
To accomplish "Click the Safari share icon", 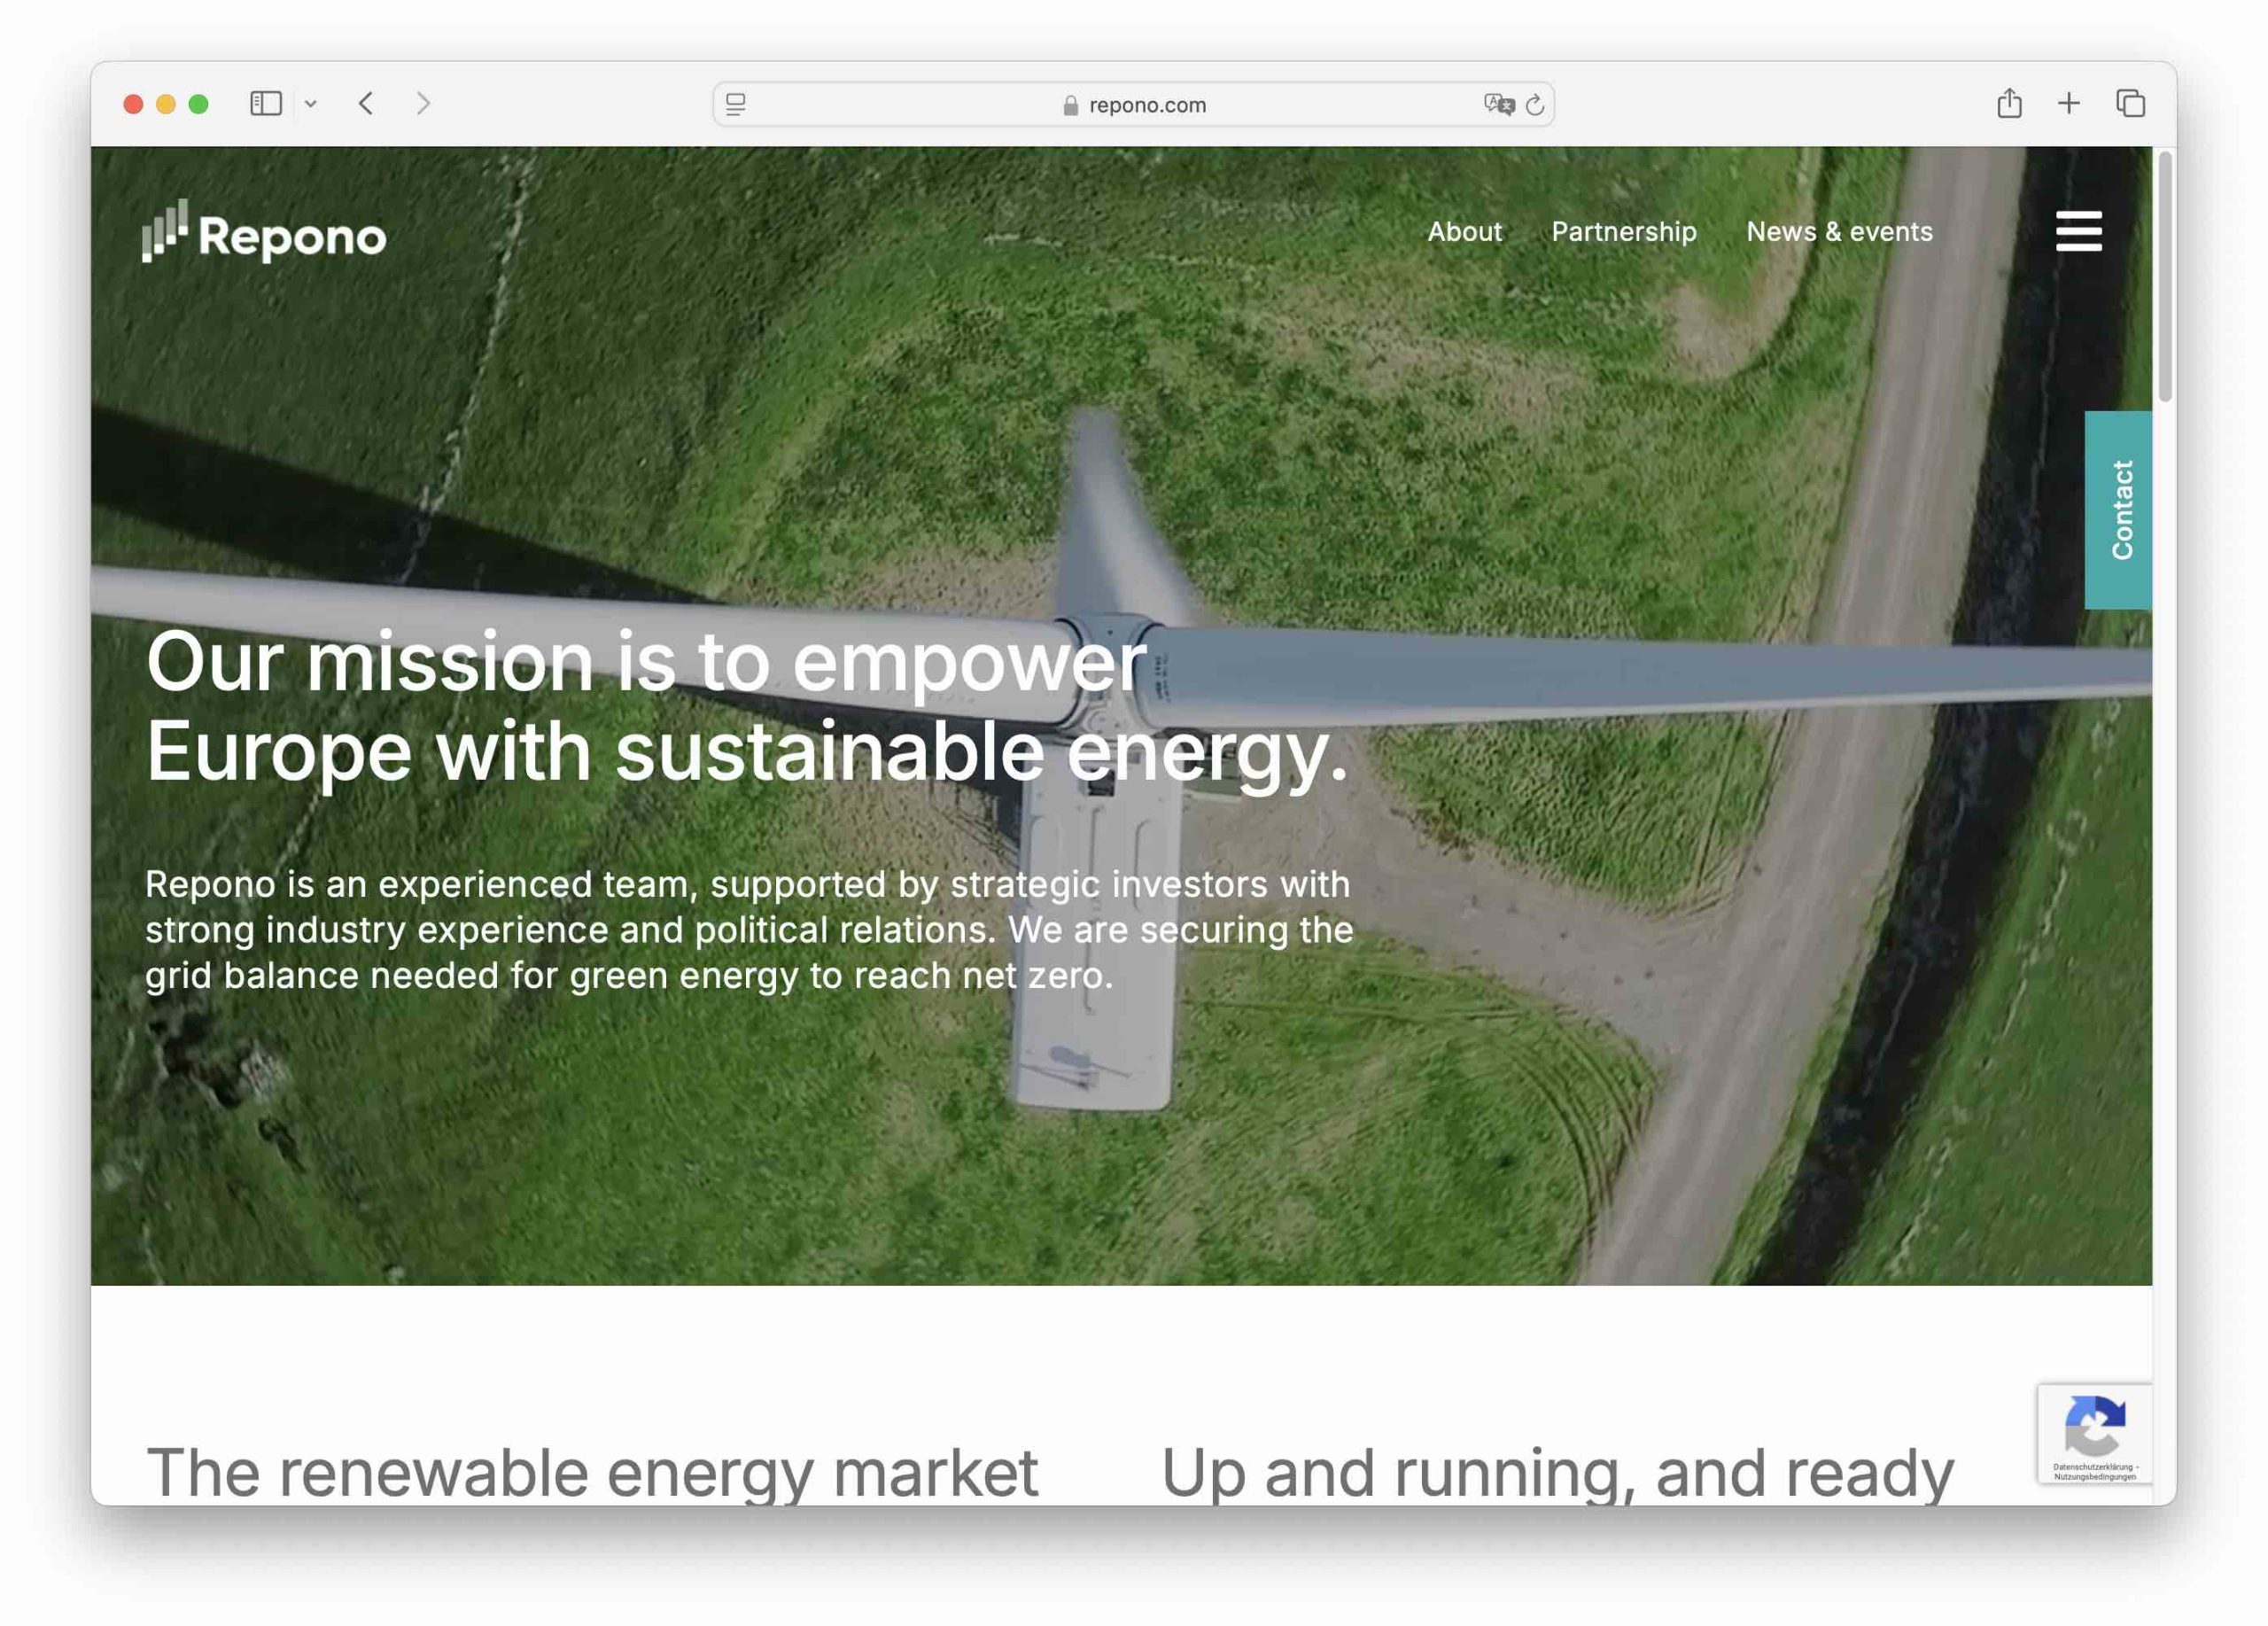I will coord(2010,103).
